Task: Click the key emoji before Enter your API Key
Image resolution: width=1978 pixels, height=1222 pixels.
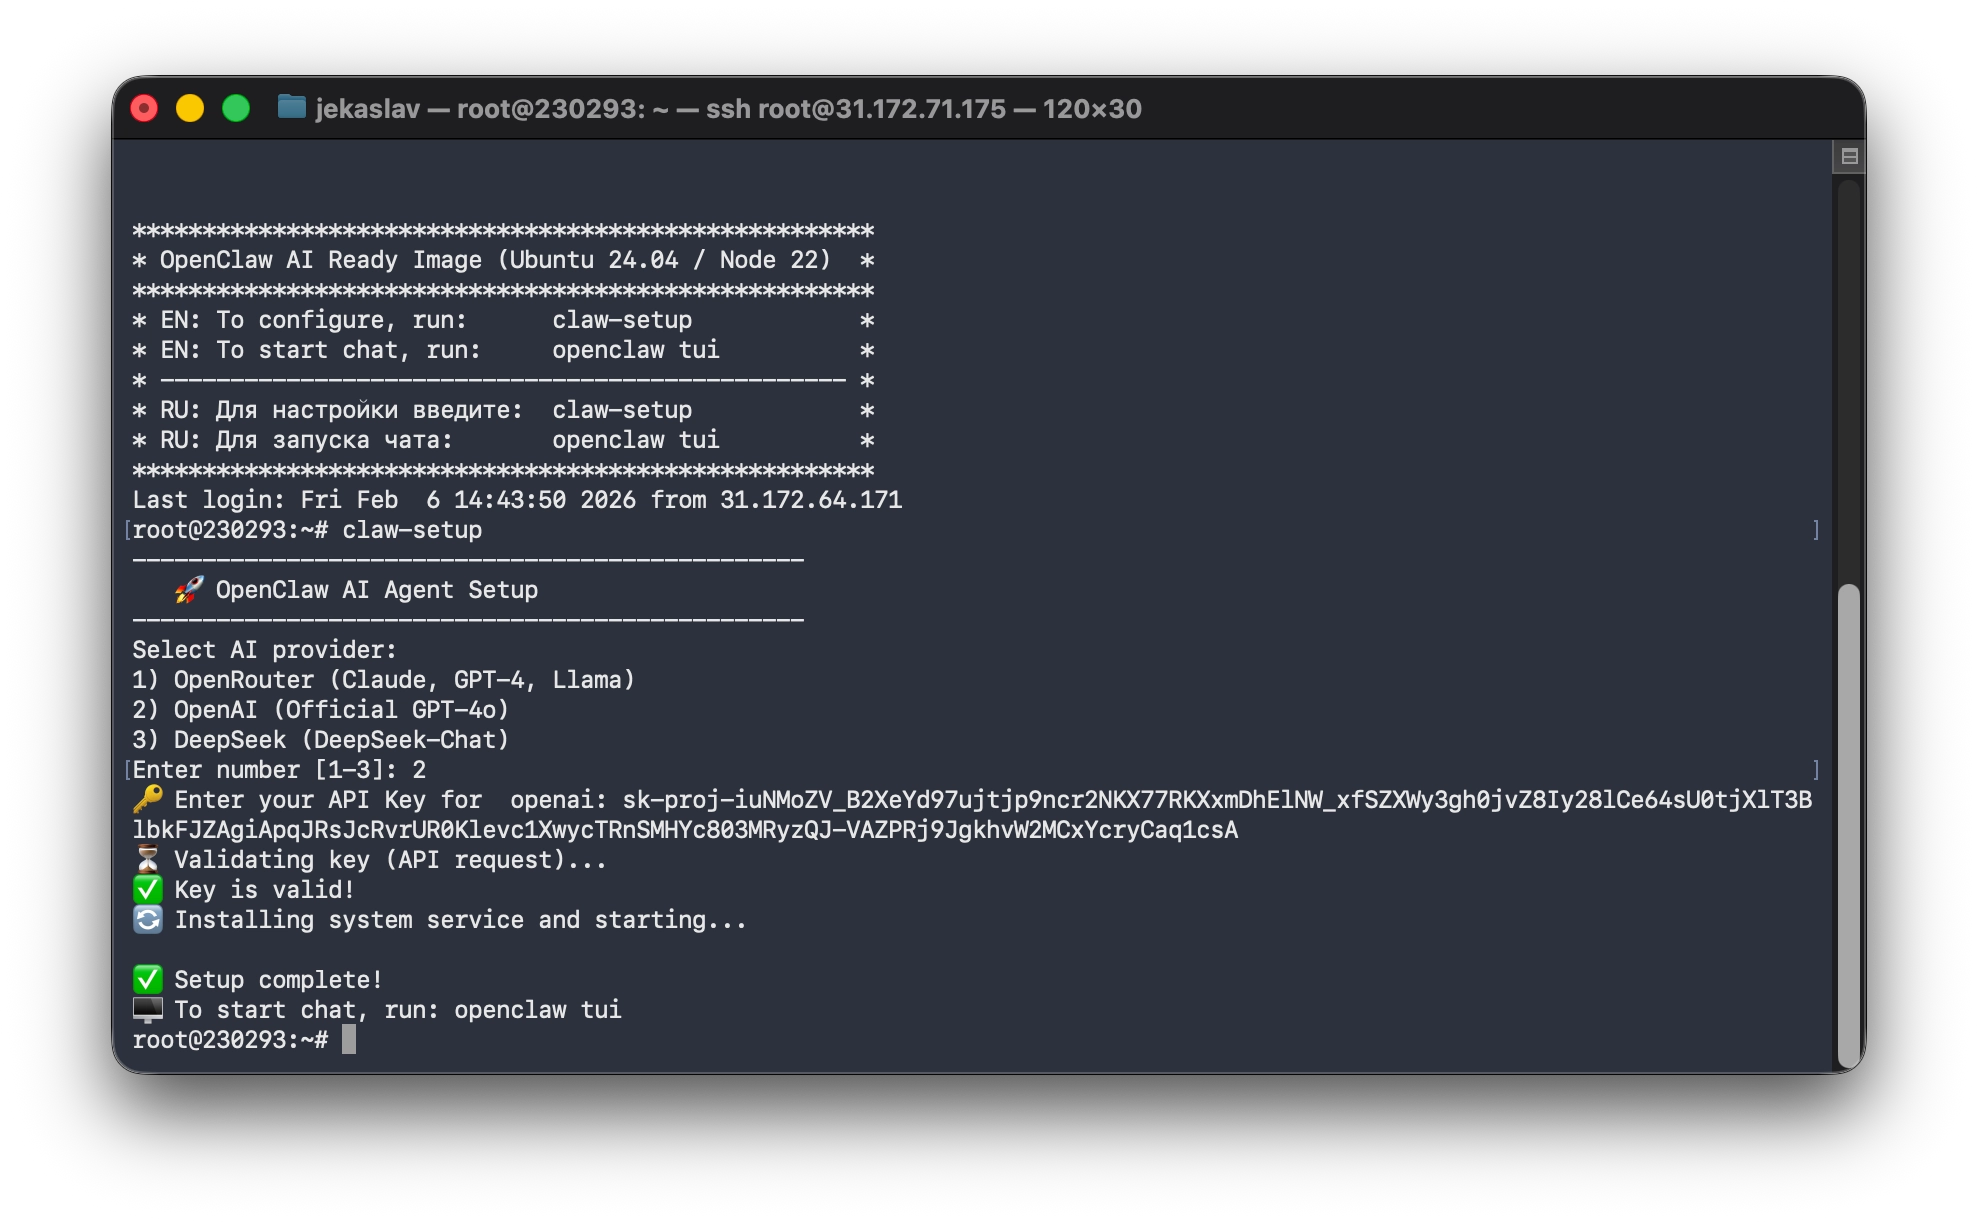Action: click(148, 799)
